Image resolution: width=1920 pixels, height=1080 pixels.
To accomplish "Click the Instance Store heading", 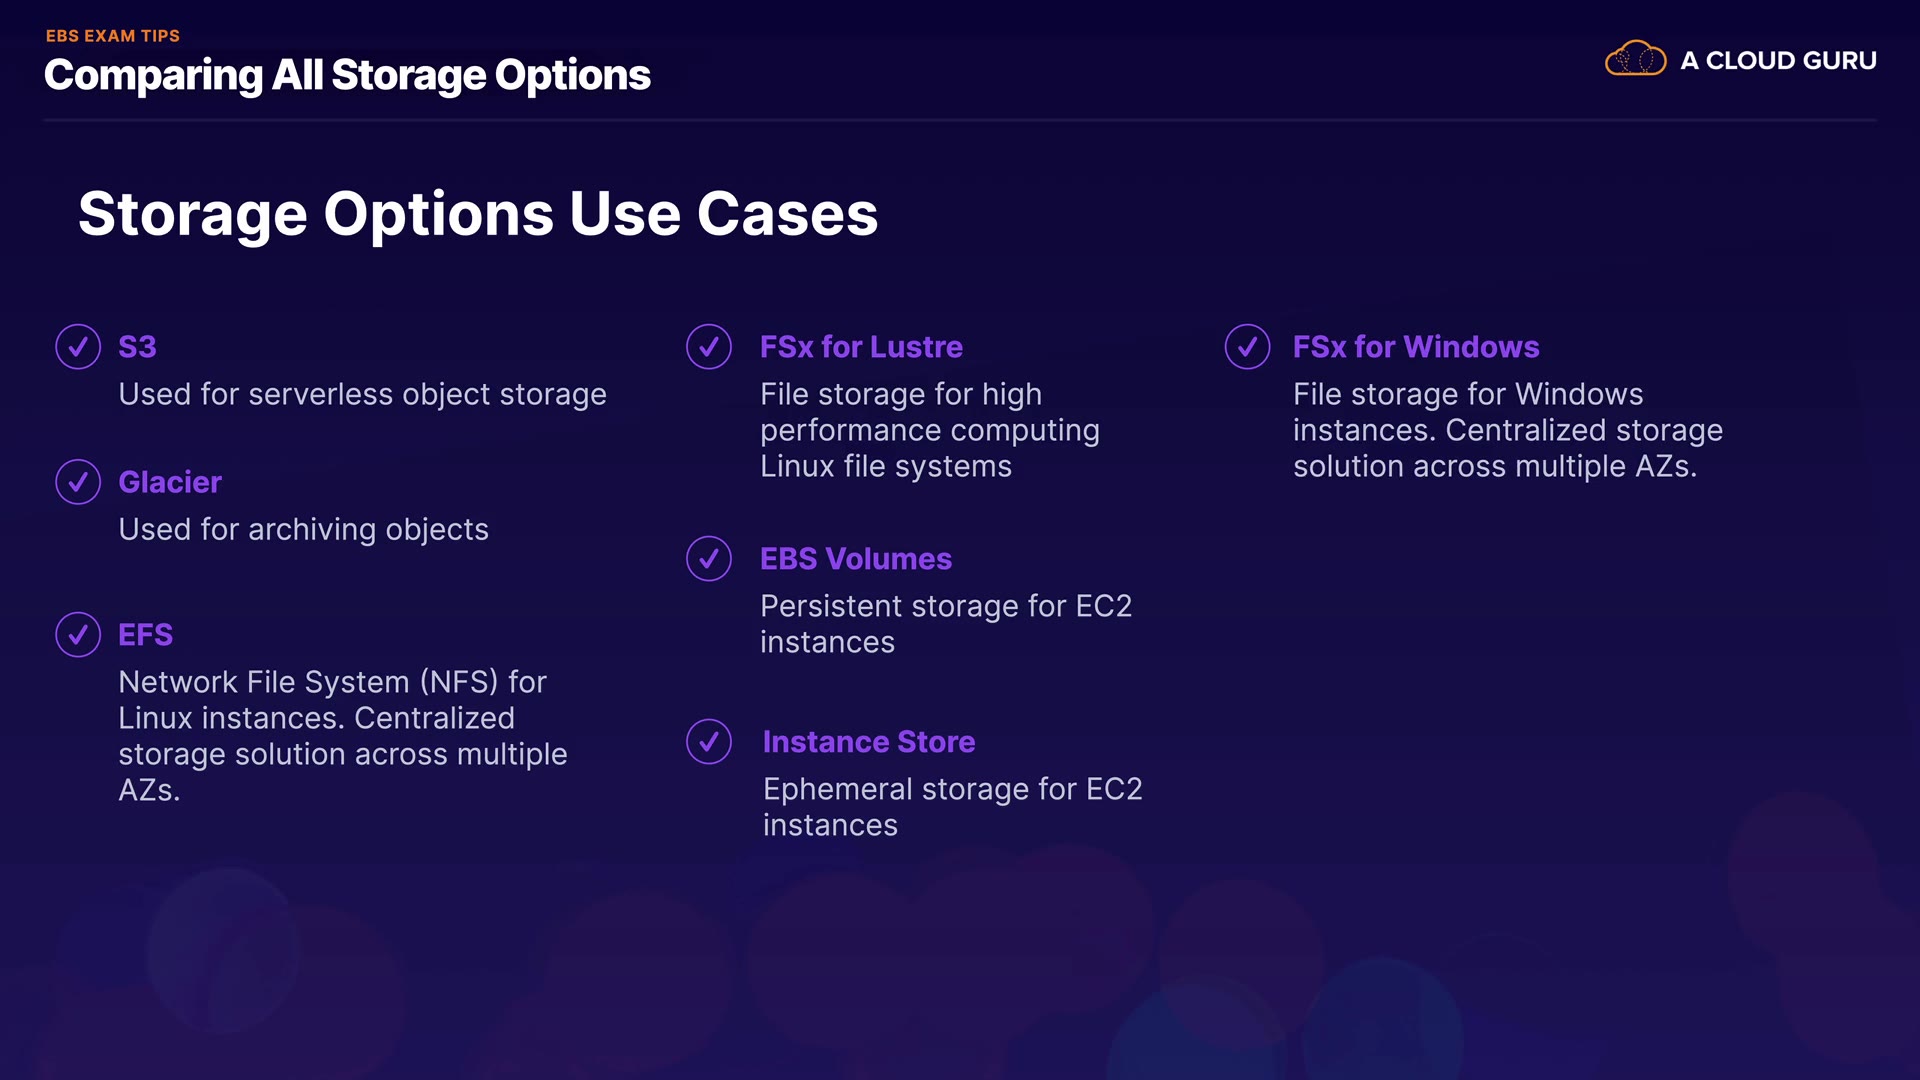I will pyautogui.click(x=868, y=742).
